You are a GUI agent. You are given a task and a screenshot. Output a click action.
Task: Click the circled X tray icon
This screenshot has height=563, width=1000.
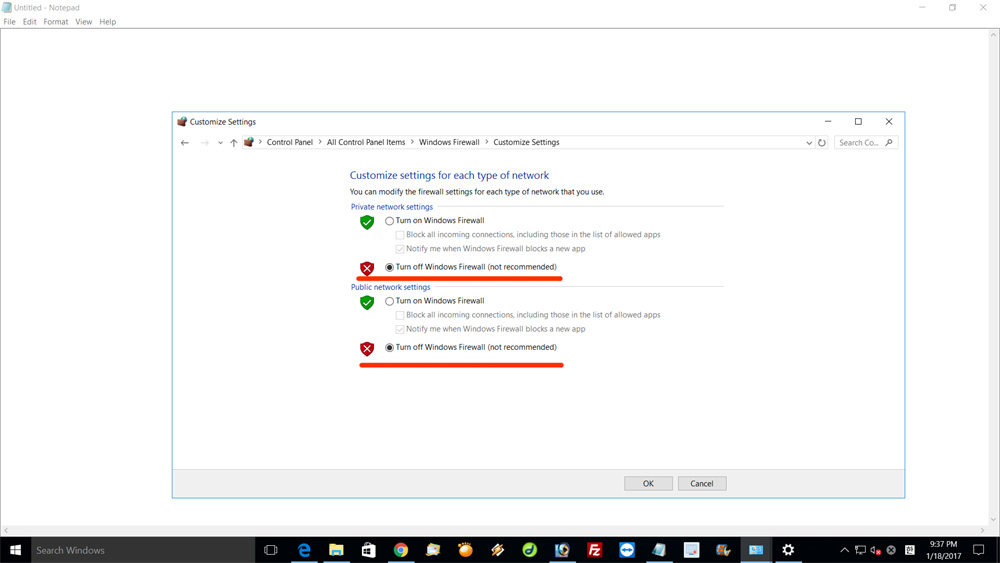(892, 550)
